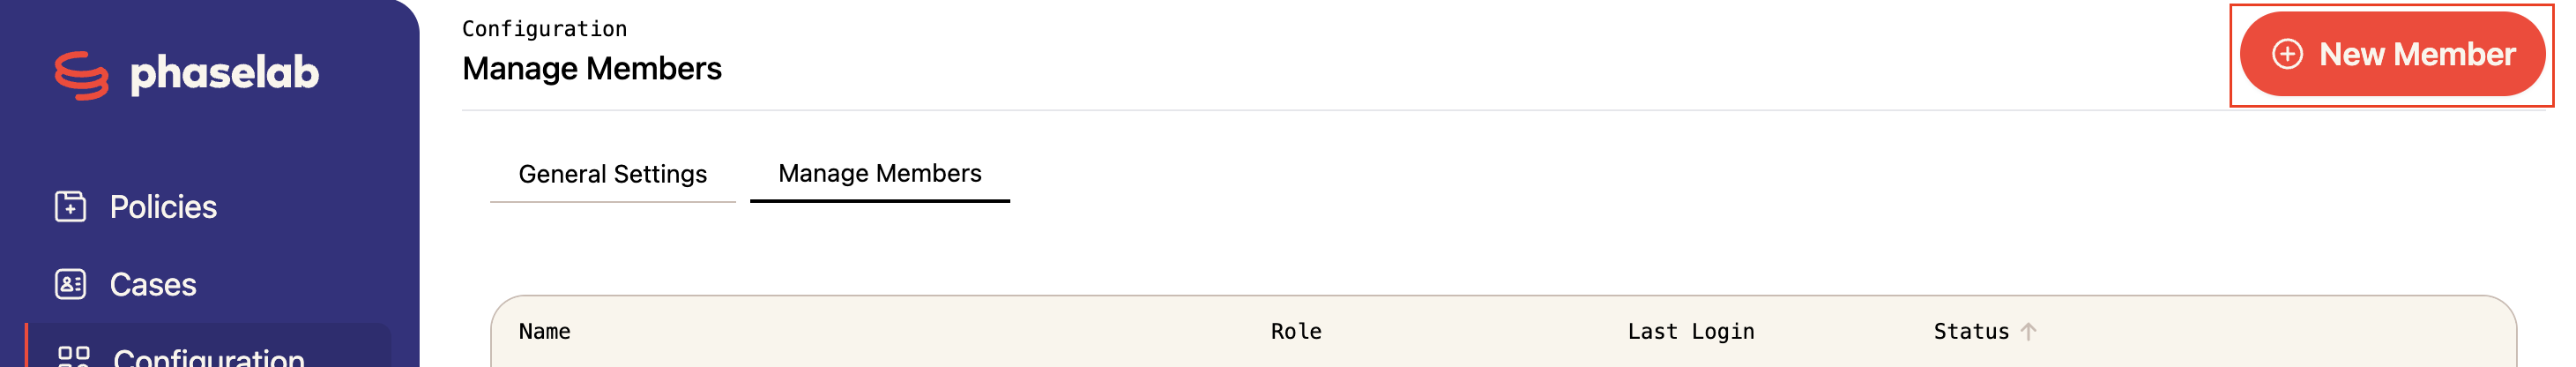
Task: Sort the table by the Name column
Action: click(545, 332)
